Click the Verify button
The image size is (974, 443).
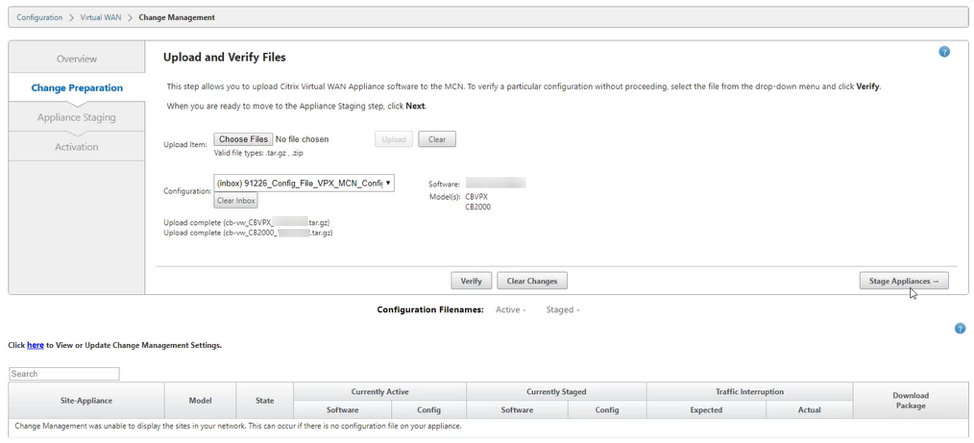tap(471, 281)
